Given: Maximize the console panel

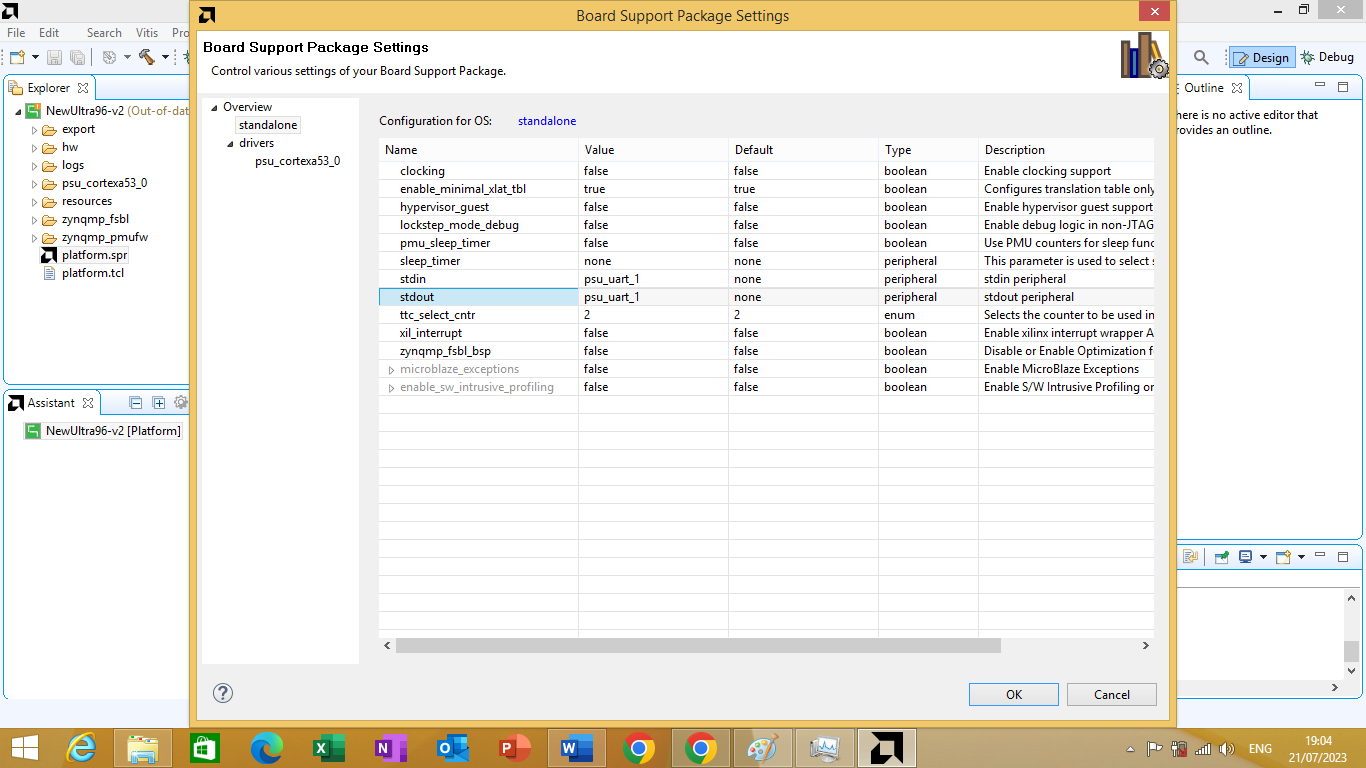Looking at the screenshot, I should pyautogui.click(x=1343, y=556).
